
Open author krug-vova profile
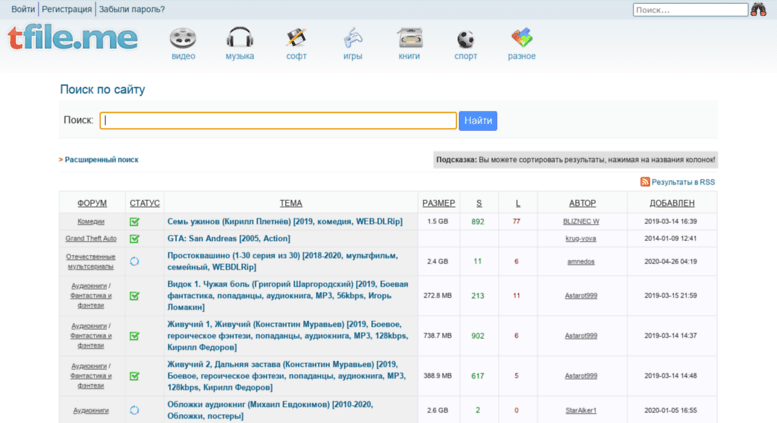tap(581, 238)
